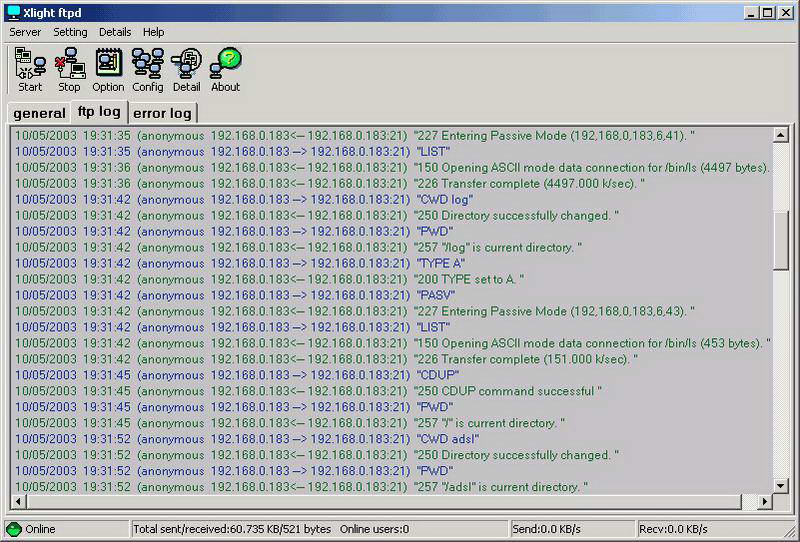Select the 19:31:42 "LIST" log line
The width and height of the screenshot is (800, 542).
point(233,327)
